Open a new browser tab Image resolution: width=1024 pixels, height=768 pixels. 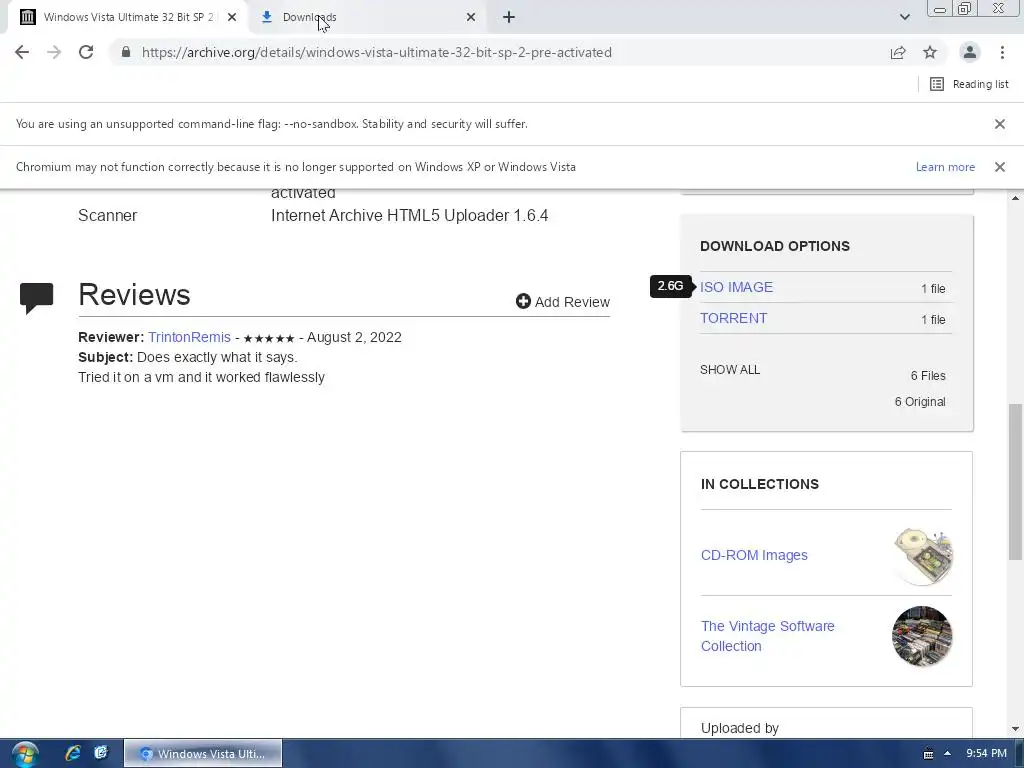pyautogui.click(x=509, y=18)
